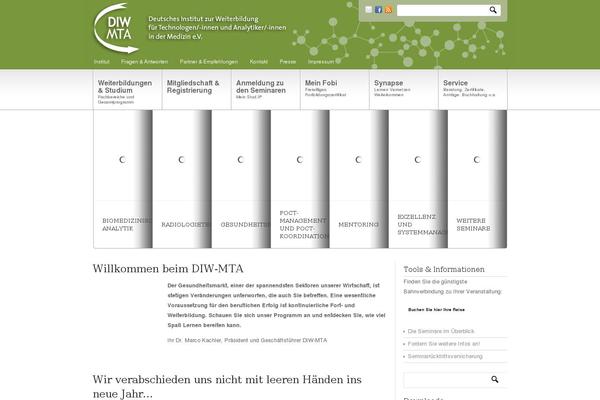Open the Presse menu item

pos(288,62)
